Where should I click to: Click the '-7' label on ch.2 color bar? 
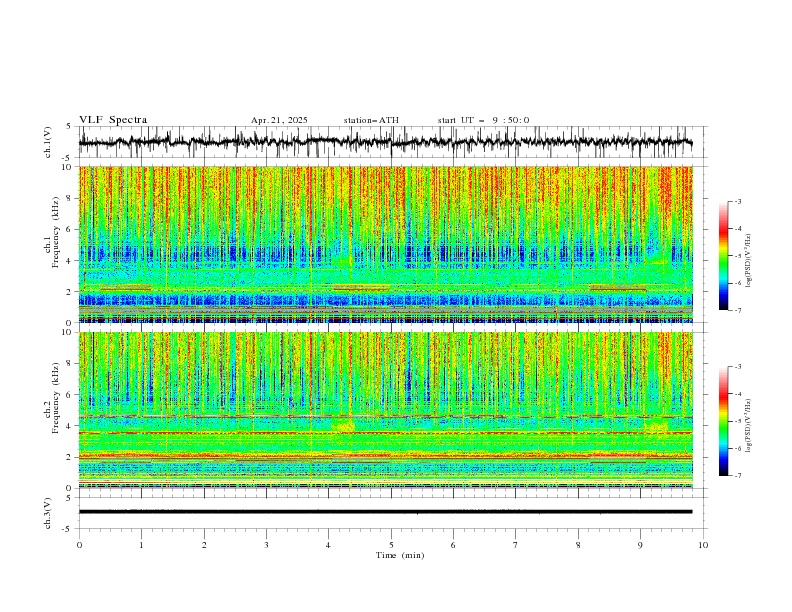(x=738, y=475)
